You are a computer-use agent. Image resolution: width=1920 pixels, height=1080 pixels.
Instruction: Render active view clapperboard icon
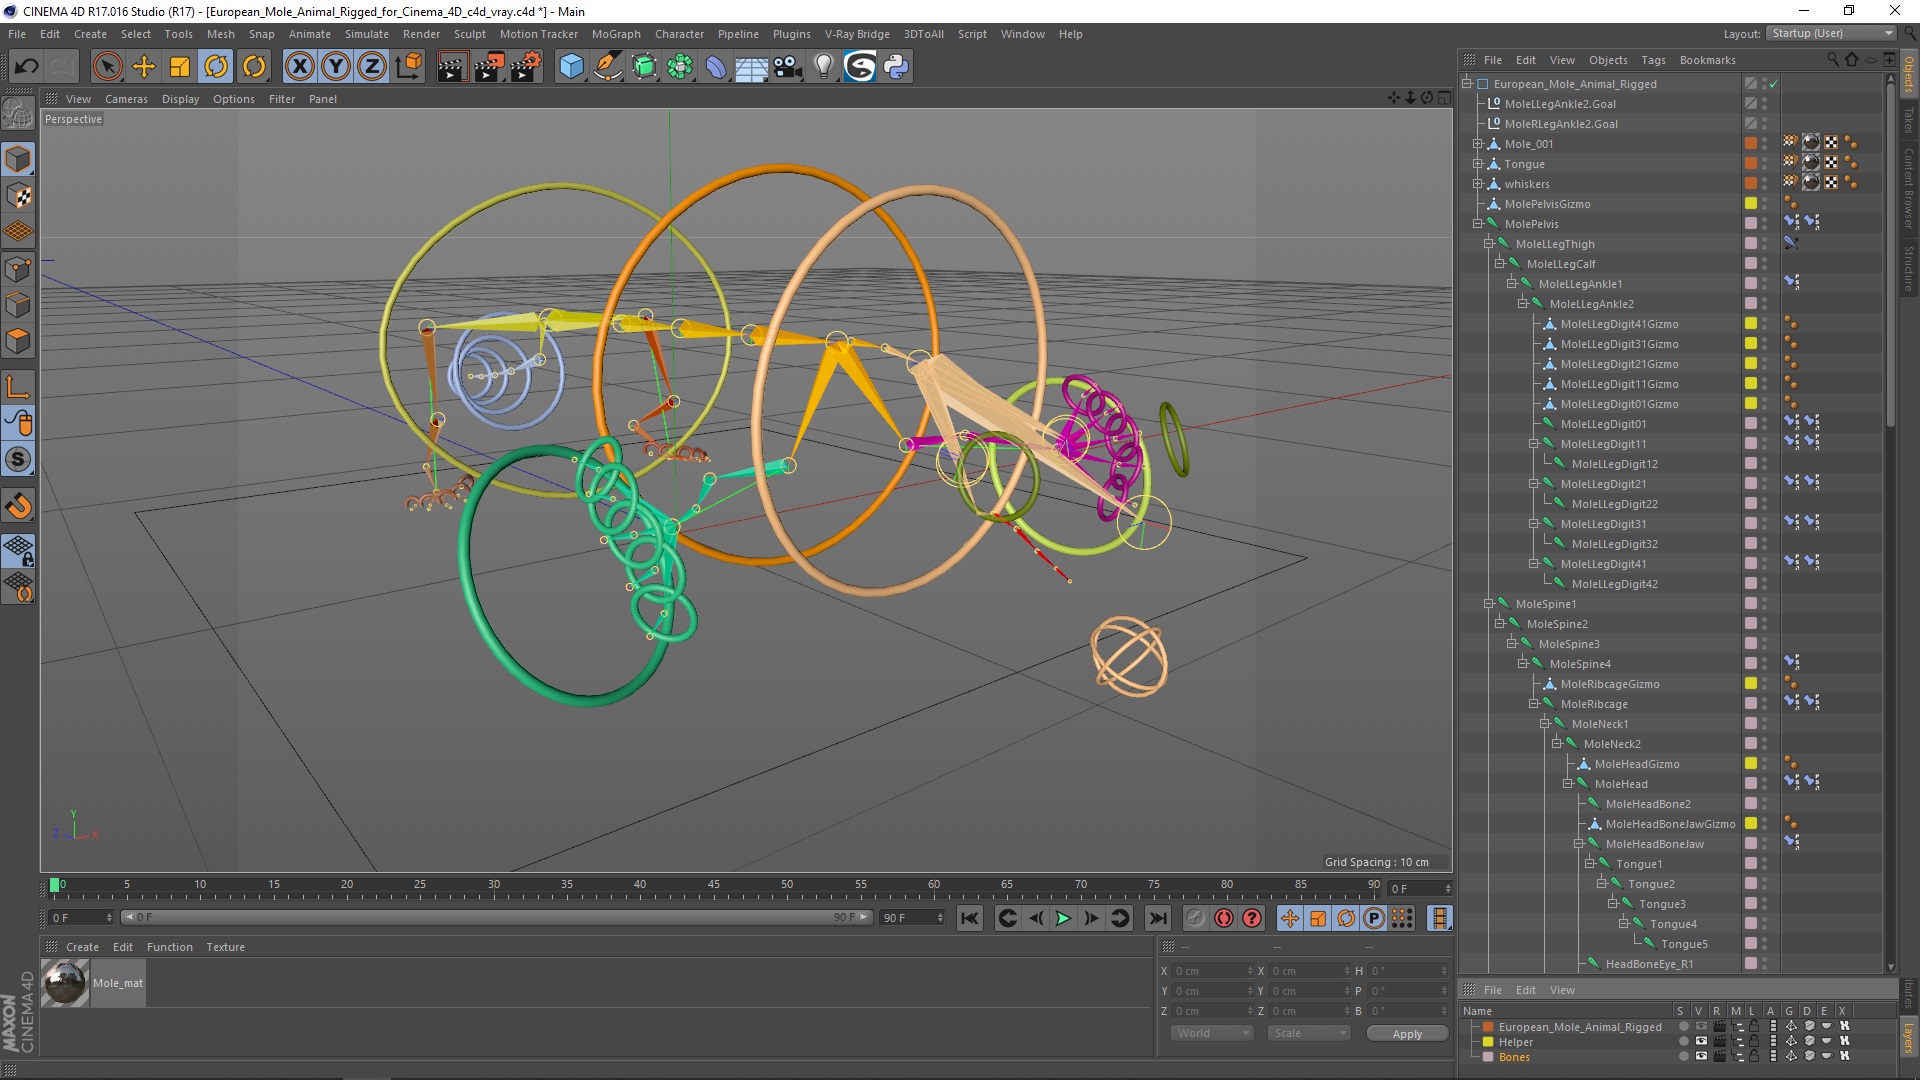tap(452, 67)
